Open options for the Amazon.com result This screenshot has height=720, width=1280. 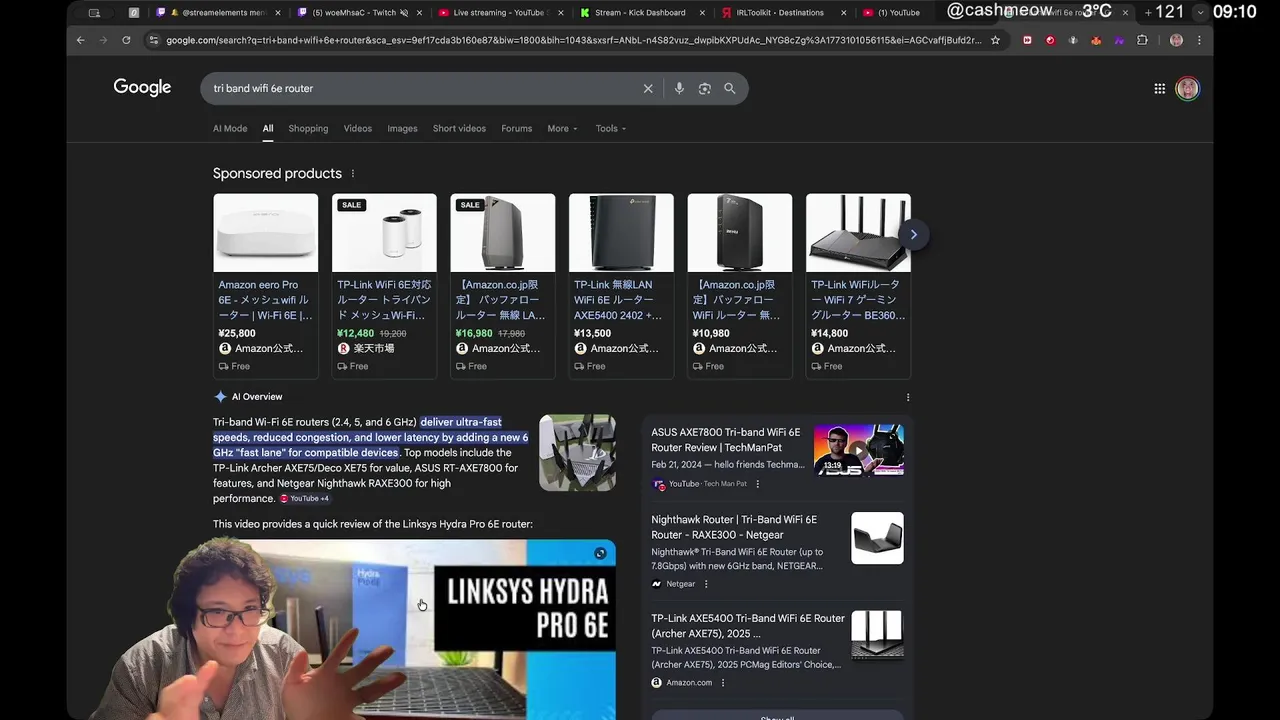click(723, 683)
